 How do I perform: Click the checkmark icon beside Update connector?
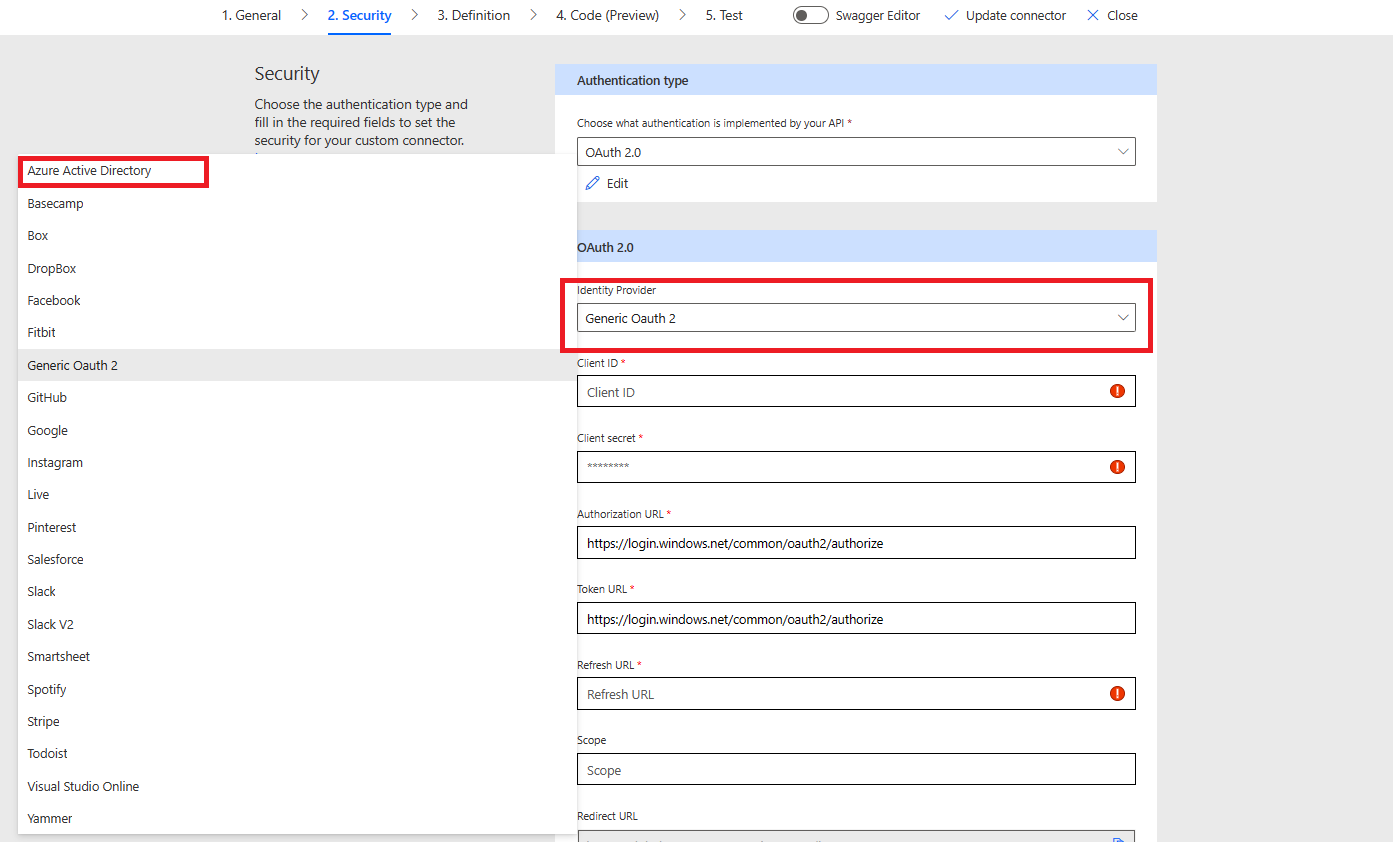pyautogui.click(x=949, y=15)
